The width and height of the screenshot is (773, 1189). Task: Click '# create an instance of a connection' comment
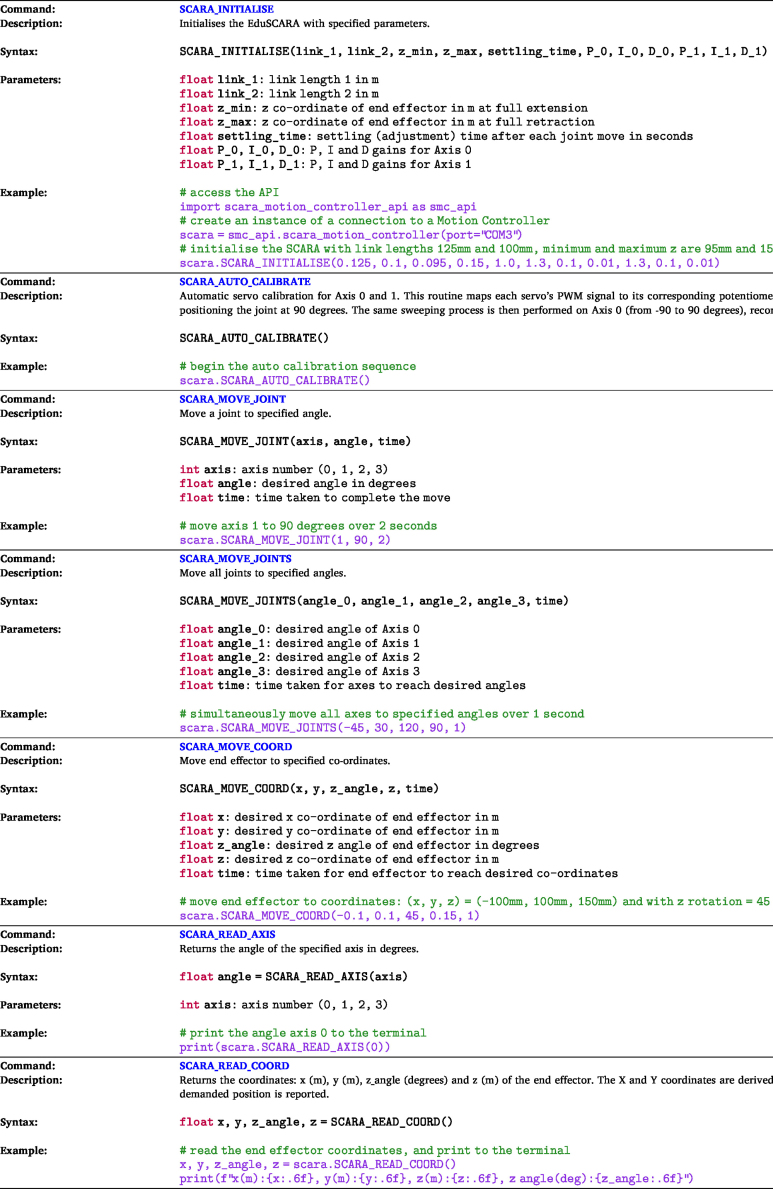click(364, 221)
